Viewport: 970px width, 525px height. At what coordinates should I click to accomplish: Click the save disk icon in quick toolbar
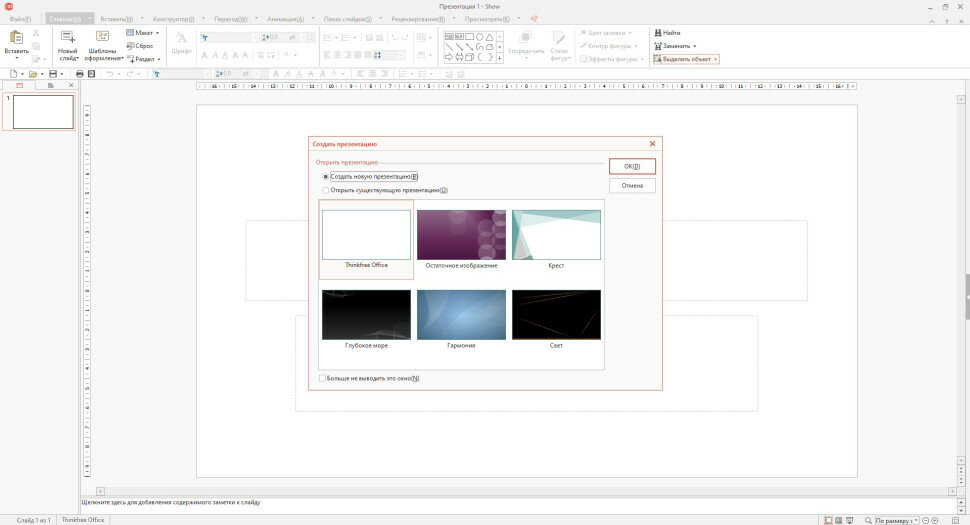(53, 74)
